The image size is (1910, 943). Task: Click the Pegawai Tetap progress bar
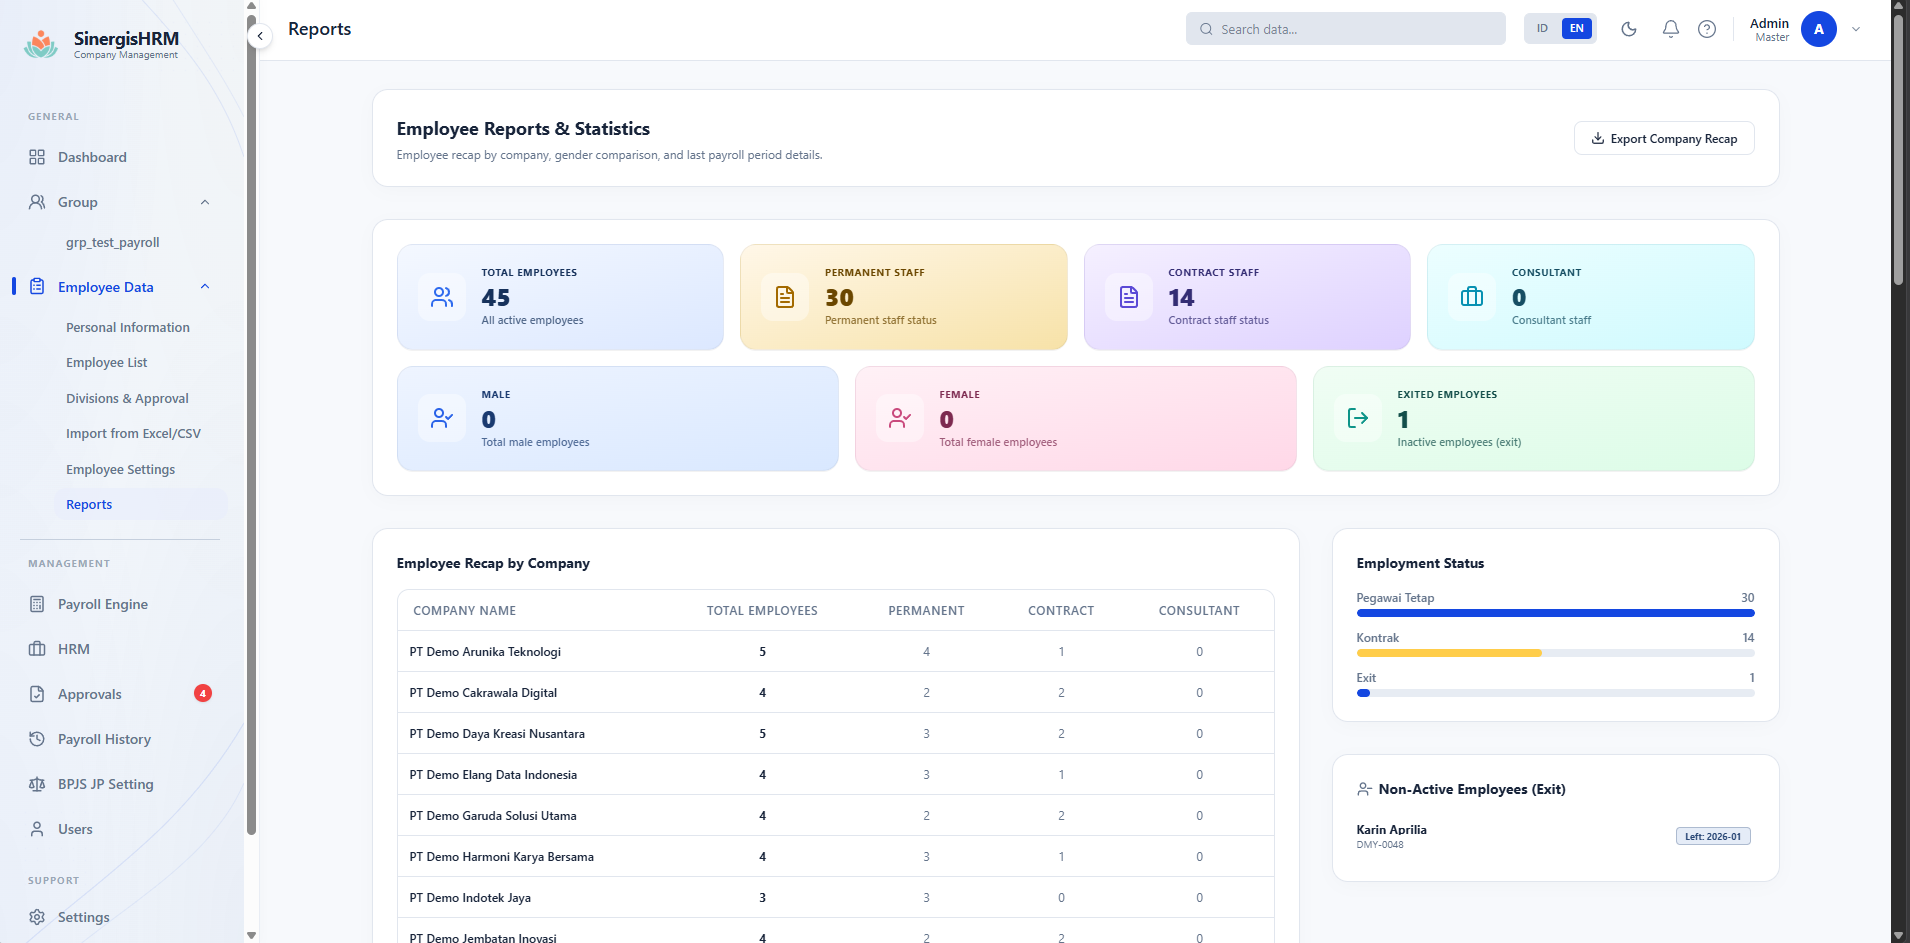click(1555, 613)
